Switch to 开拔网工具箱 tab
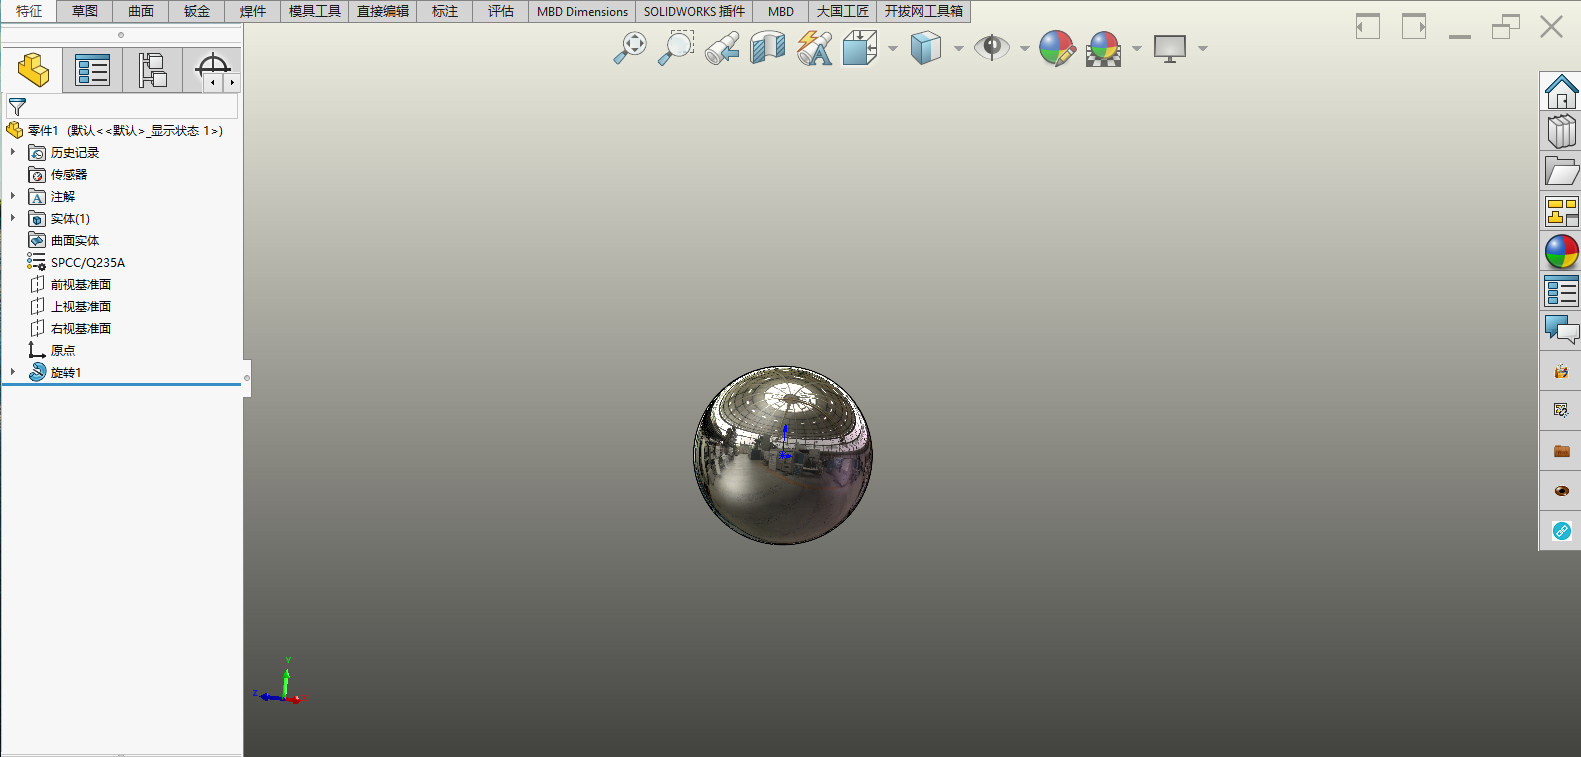 [924, 11]
